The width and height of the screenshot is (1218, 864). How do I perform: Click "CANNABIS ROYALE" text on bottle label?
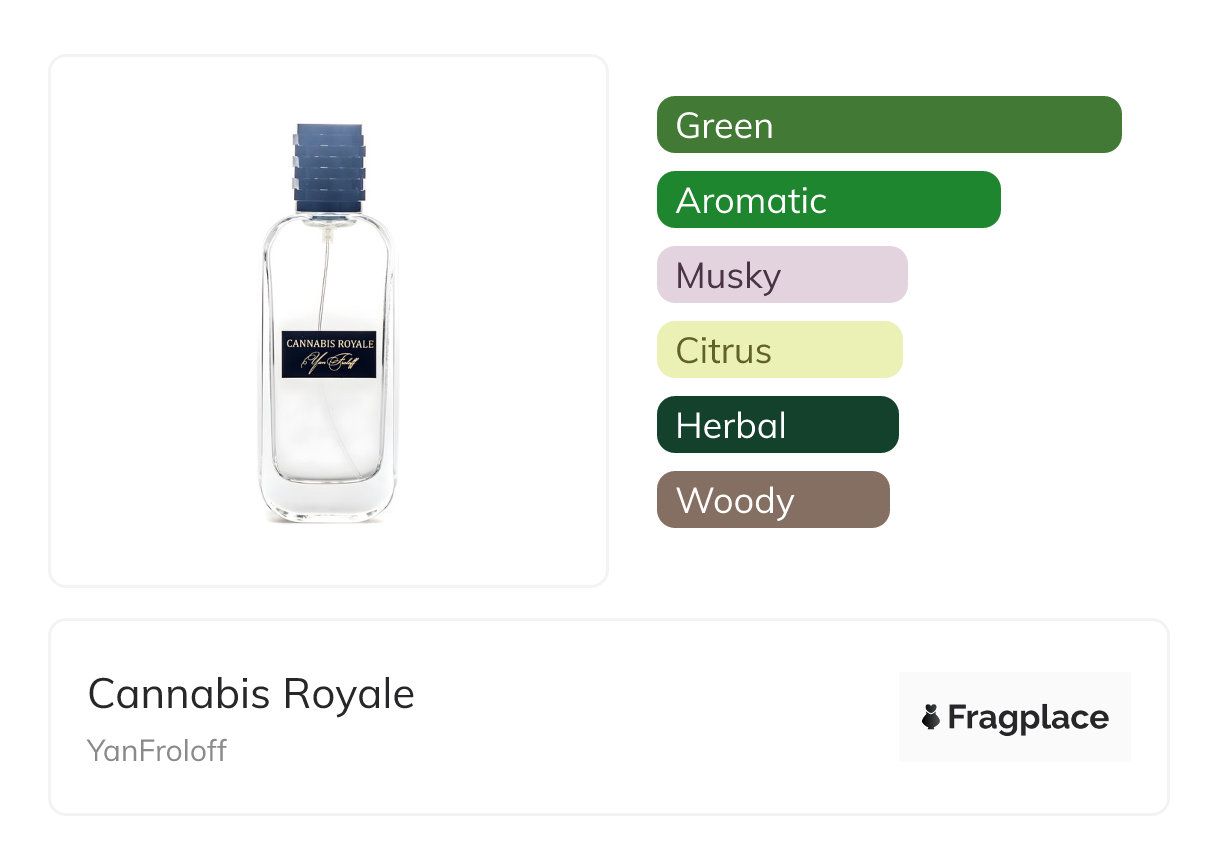(329, 343)
